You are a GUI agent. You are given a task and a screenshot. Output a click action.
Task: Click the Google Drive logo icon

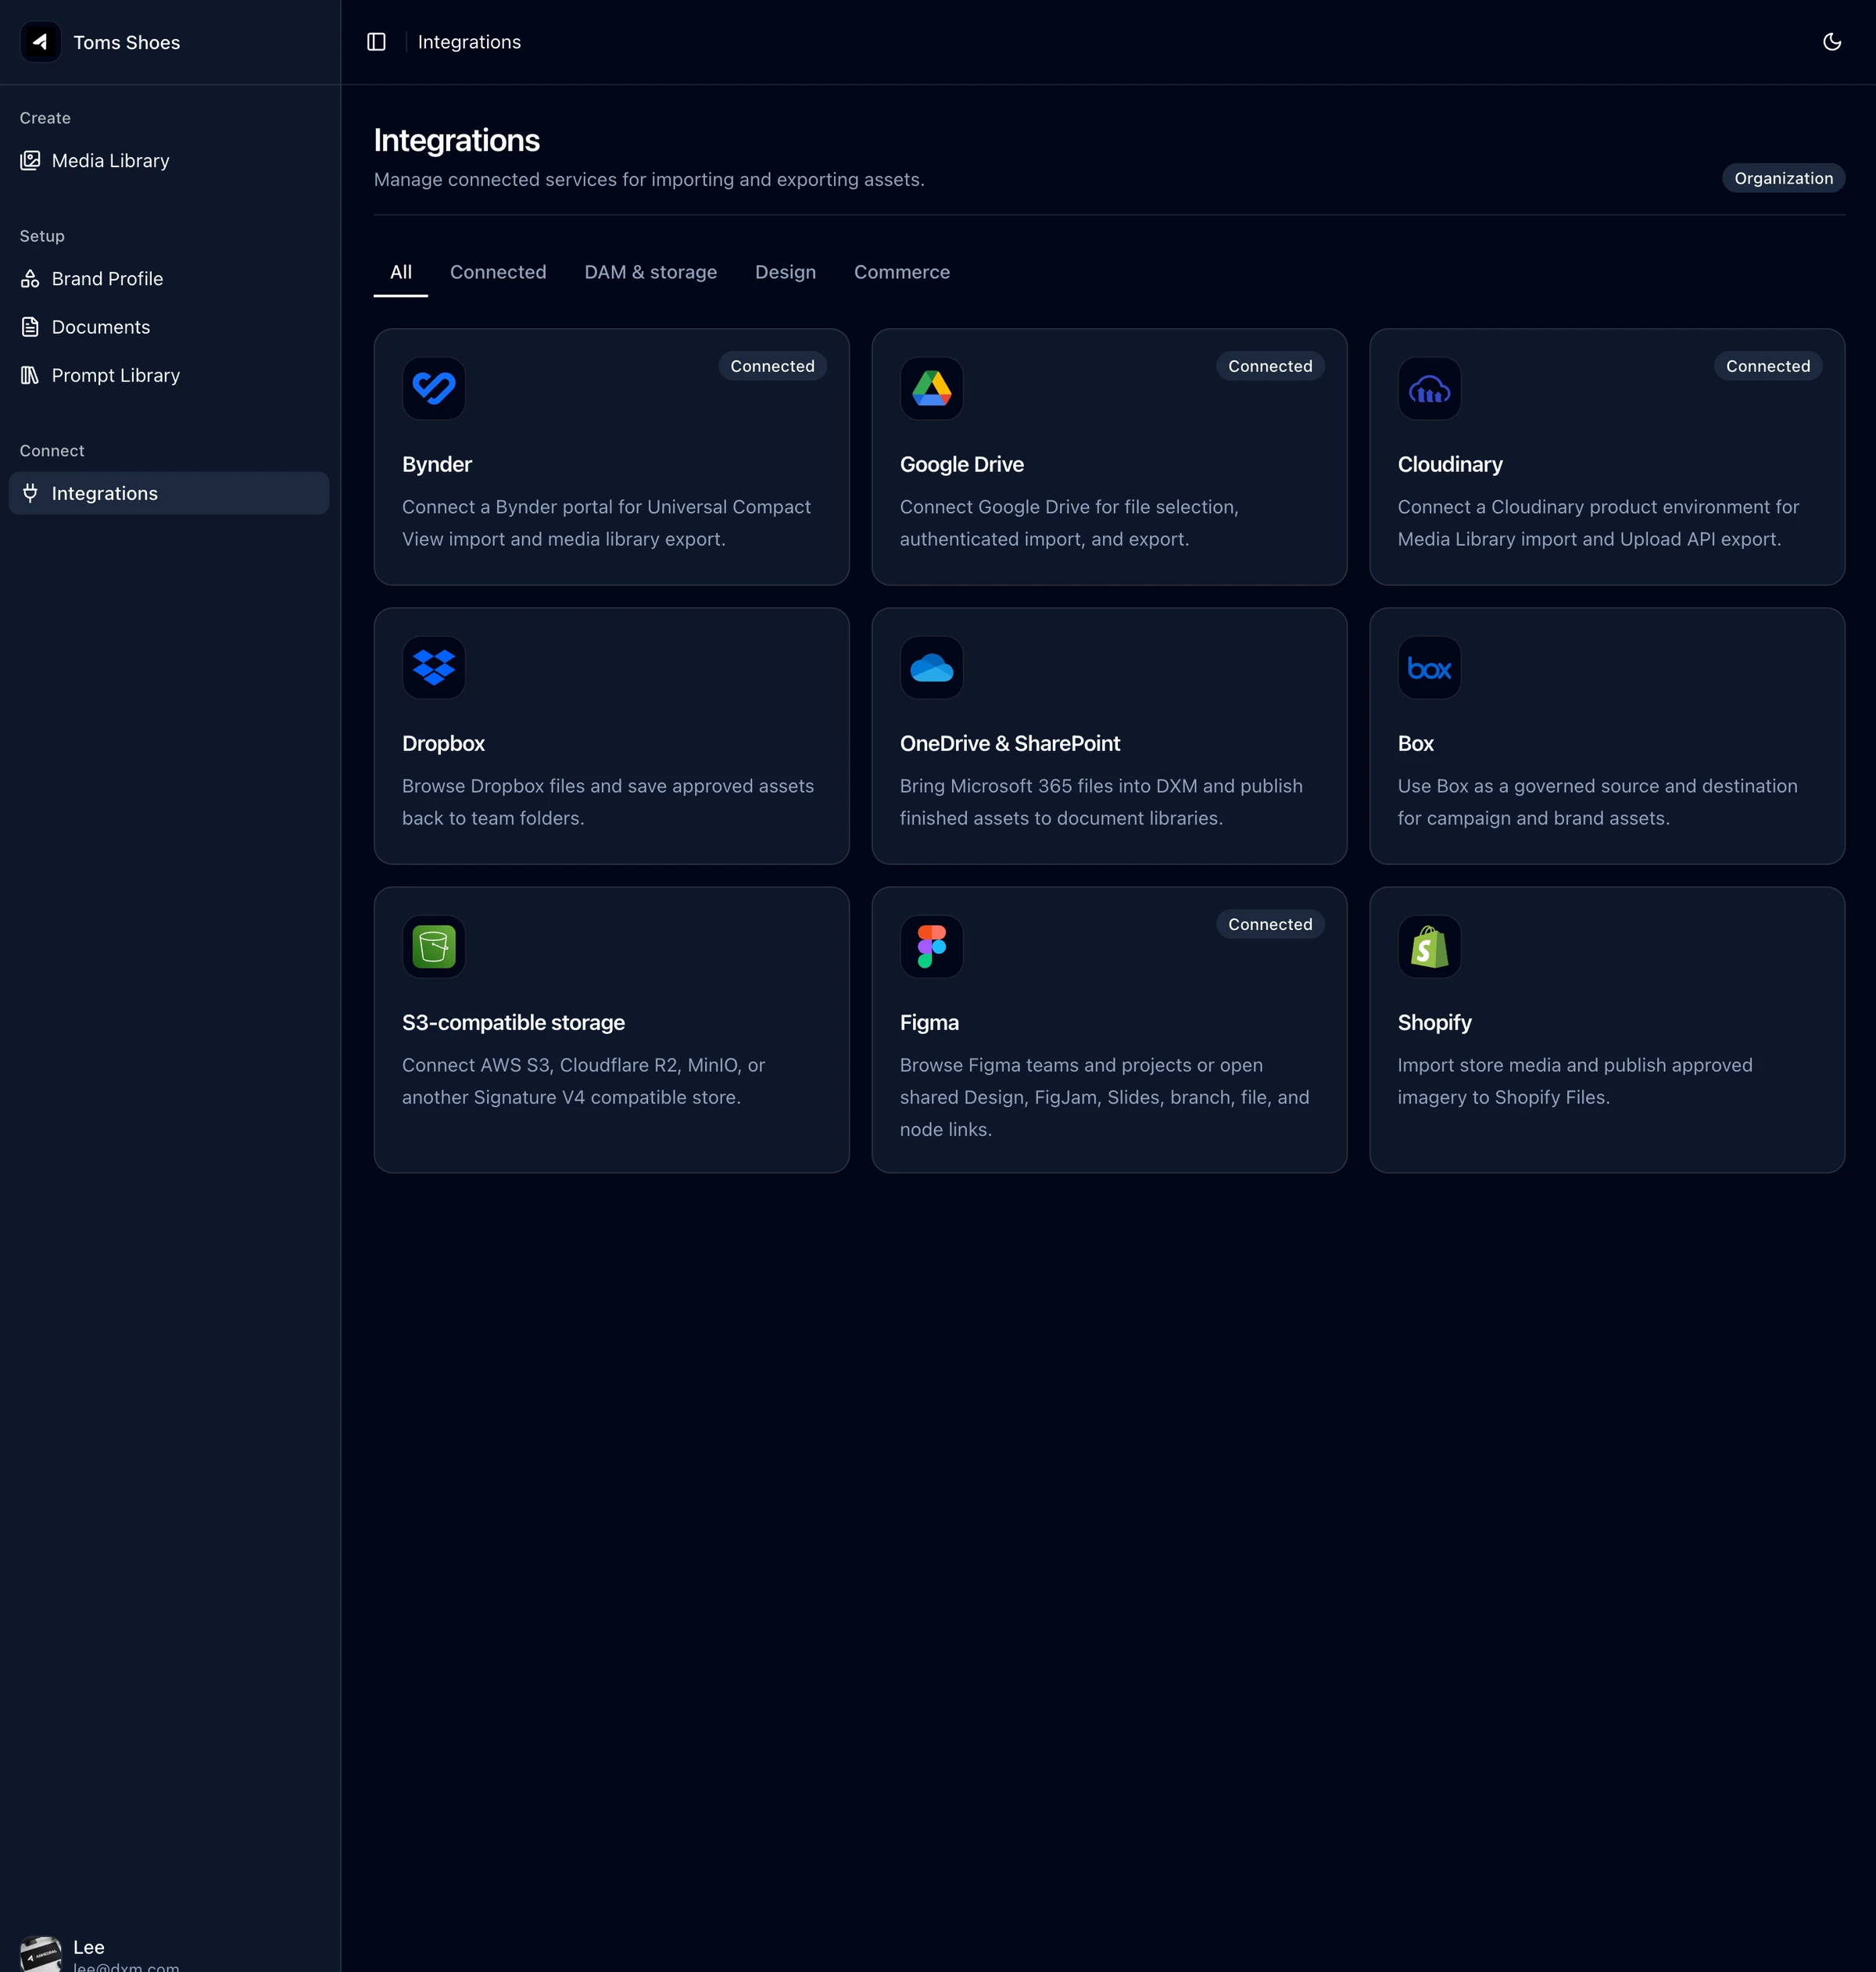coord(931,388)
